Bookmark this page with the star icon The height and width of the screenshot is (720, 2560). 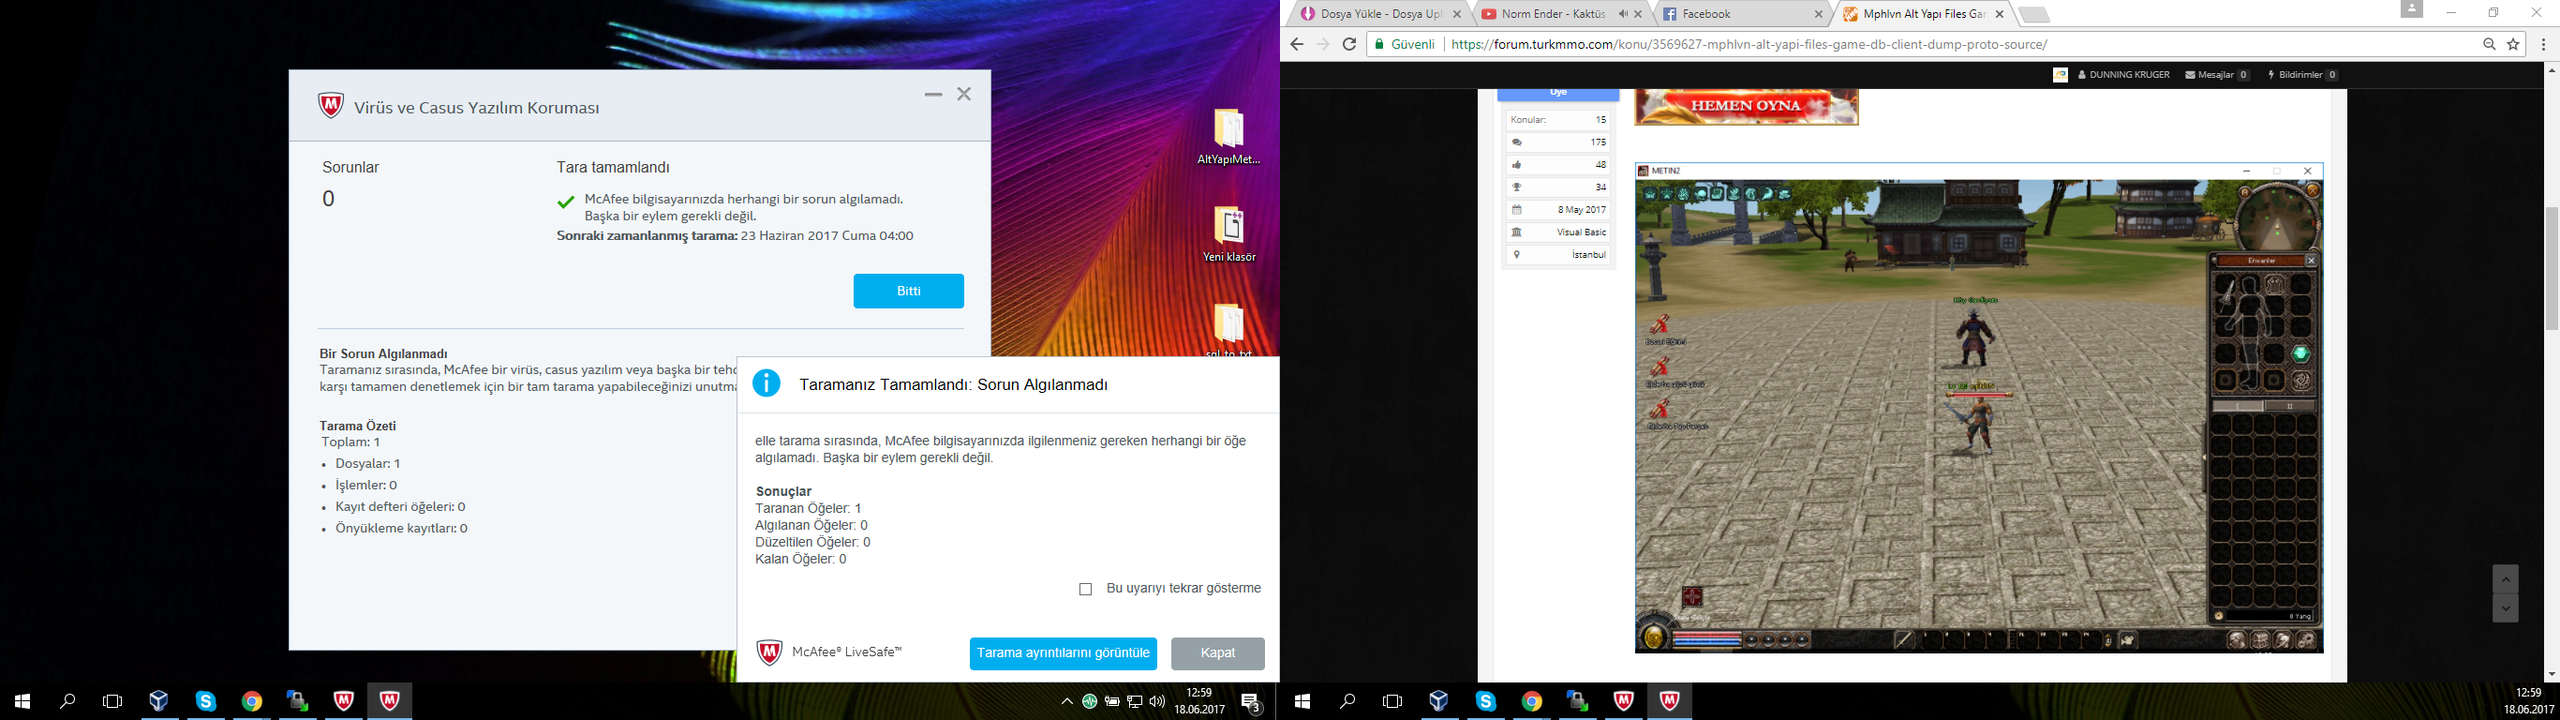[x=2513, y=44]
